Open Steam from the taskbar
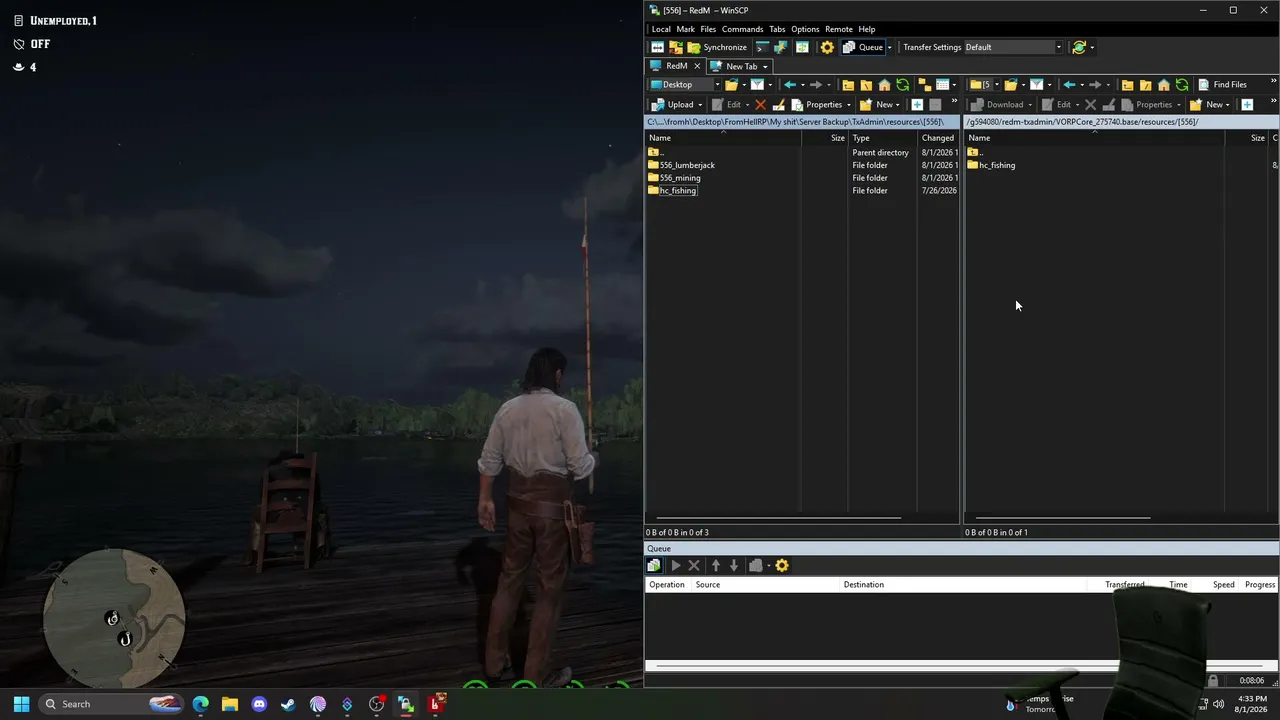This screenshot has height=720, width=1280. click(x=288, y=704)
